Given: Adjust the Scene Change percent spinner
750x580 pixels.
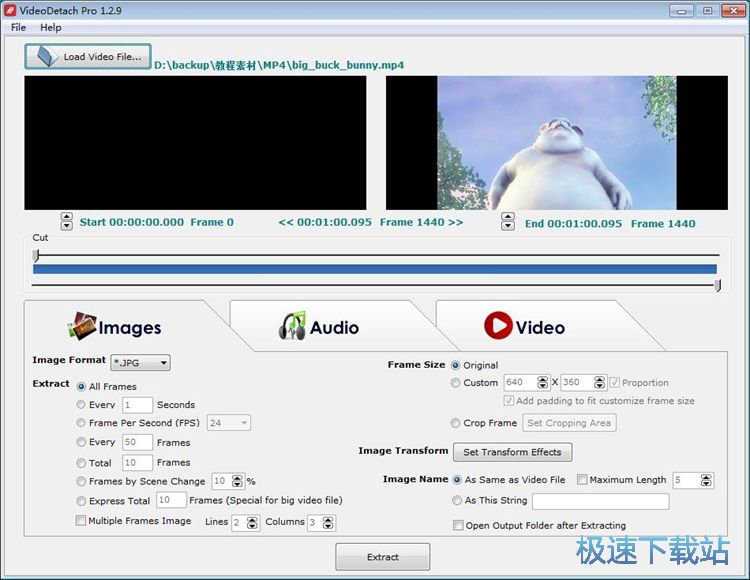Looking at the screenshot, I should [237, 481].
